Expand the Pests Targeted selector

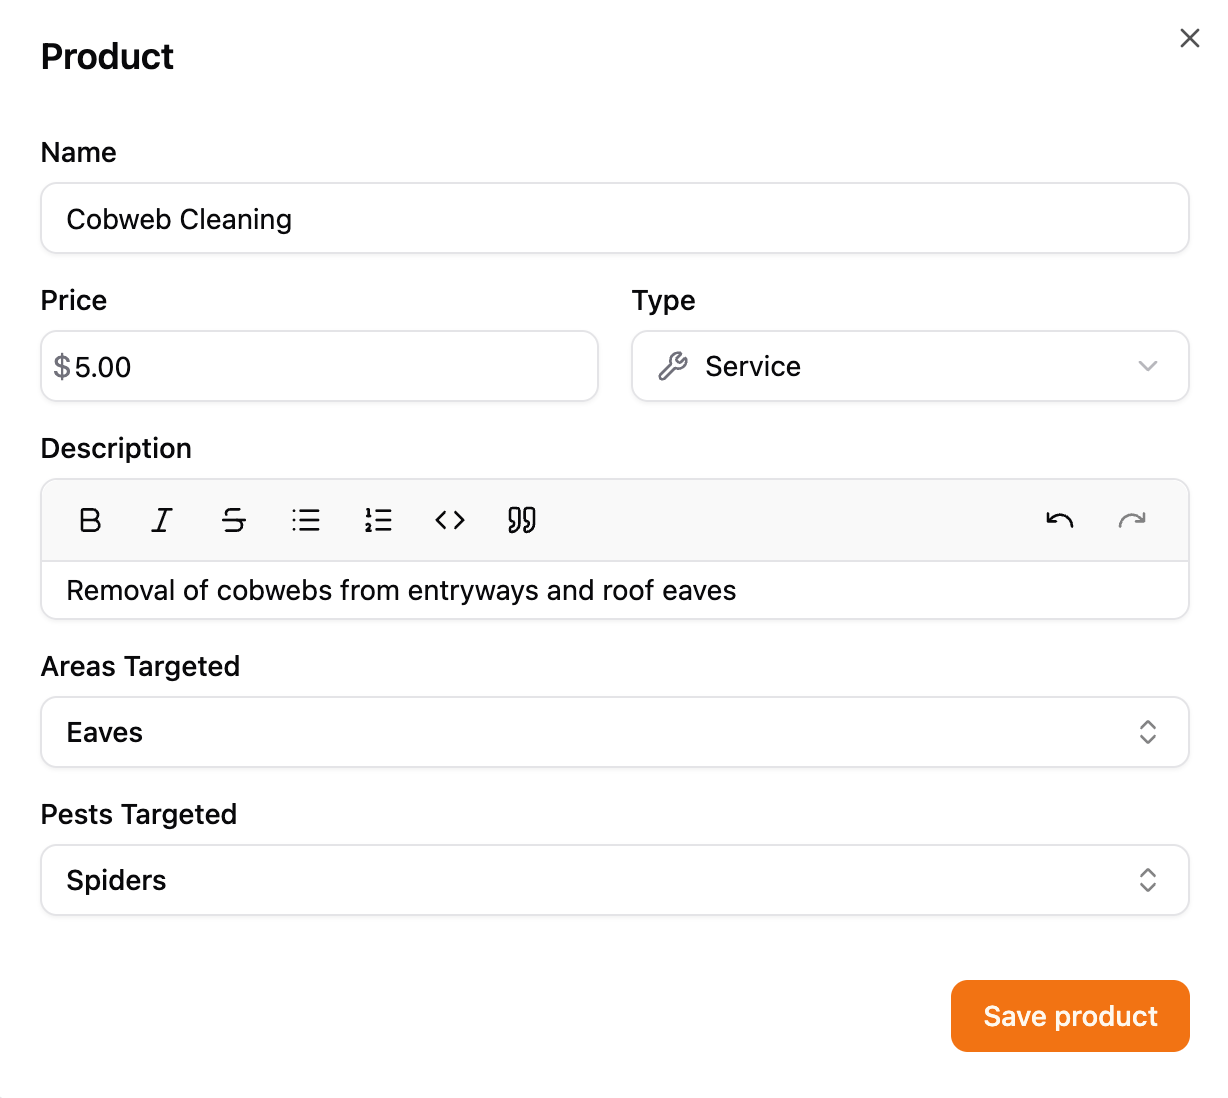coord(614,880)
